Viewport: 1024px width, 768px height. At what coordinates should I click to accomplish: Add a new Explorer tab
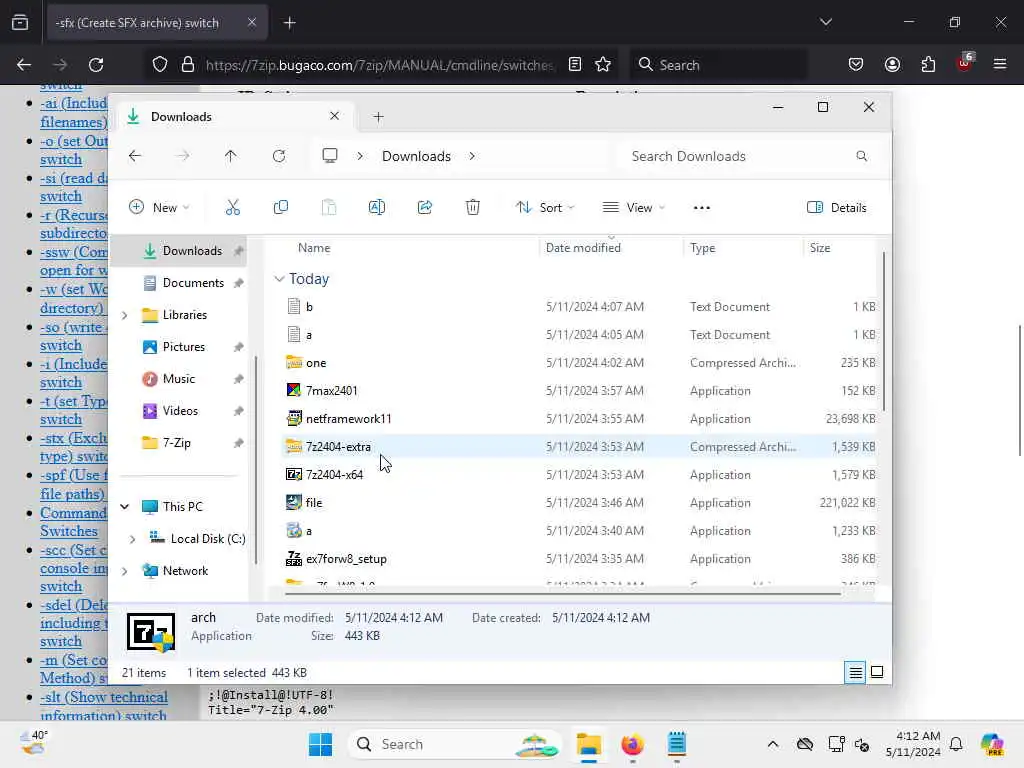(378, 117)
